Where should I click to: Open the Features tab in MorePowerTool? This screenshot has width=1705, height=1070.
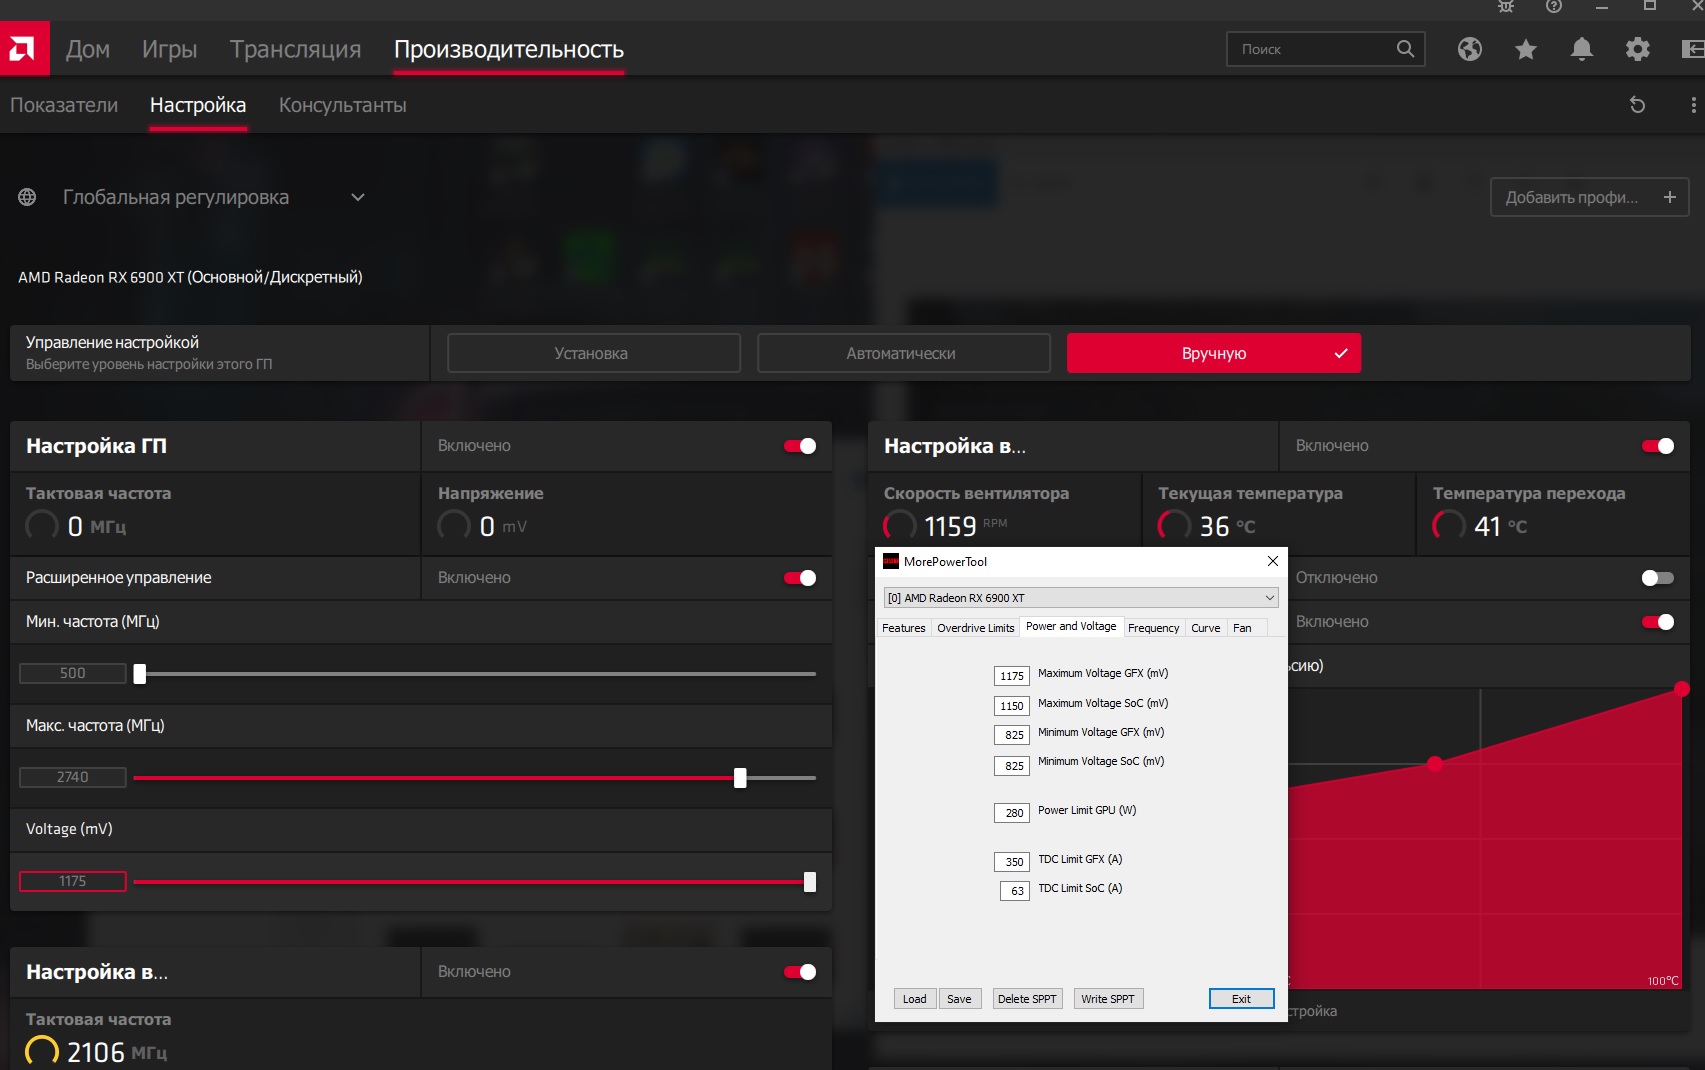pos(903,628)
